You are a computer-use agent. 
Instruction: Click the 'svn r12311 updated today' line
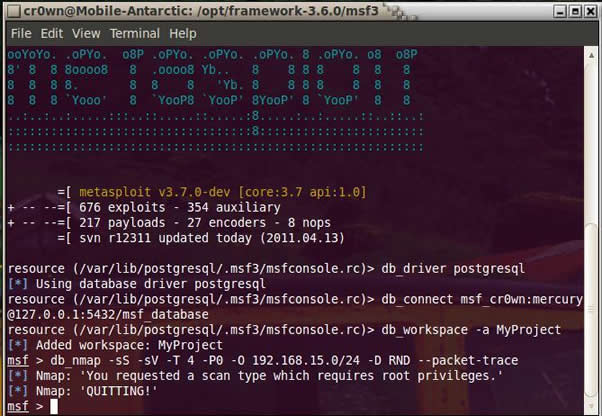click(x=212, y=238)
